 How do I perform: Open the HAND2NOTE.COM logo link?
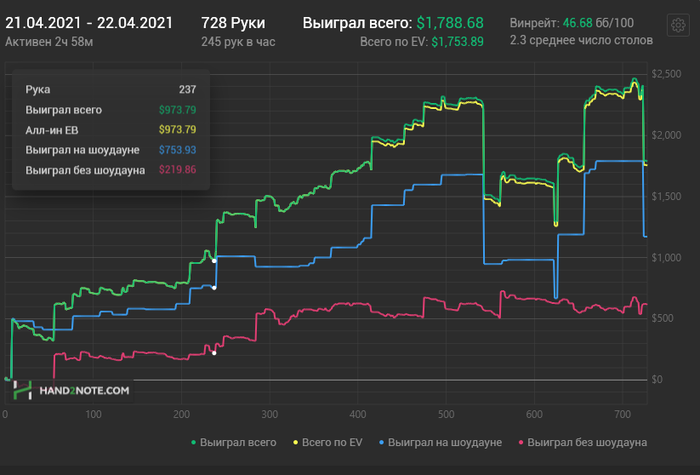click(x=72, y=391)
